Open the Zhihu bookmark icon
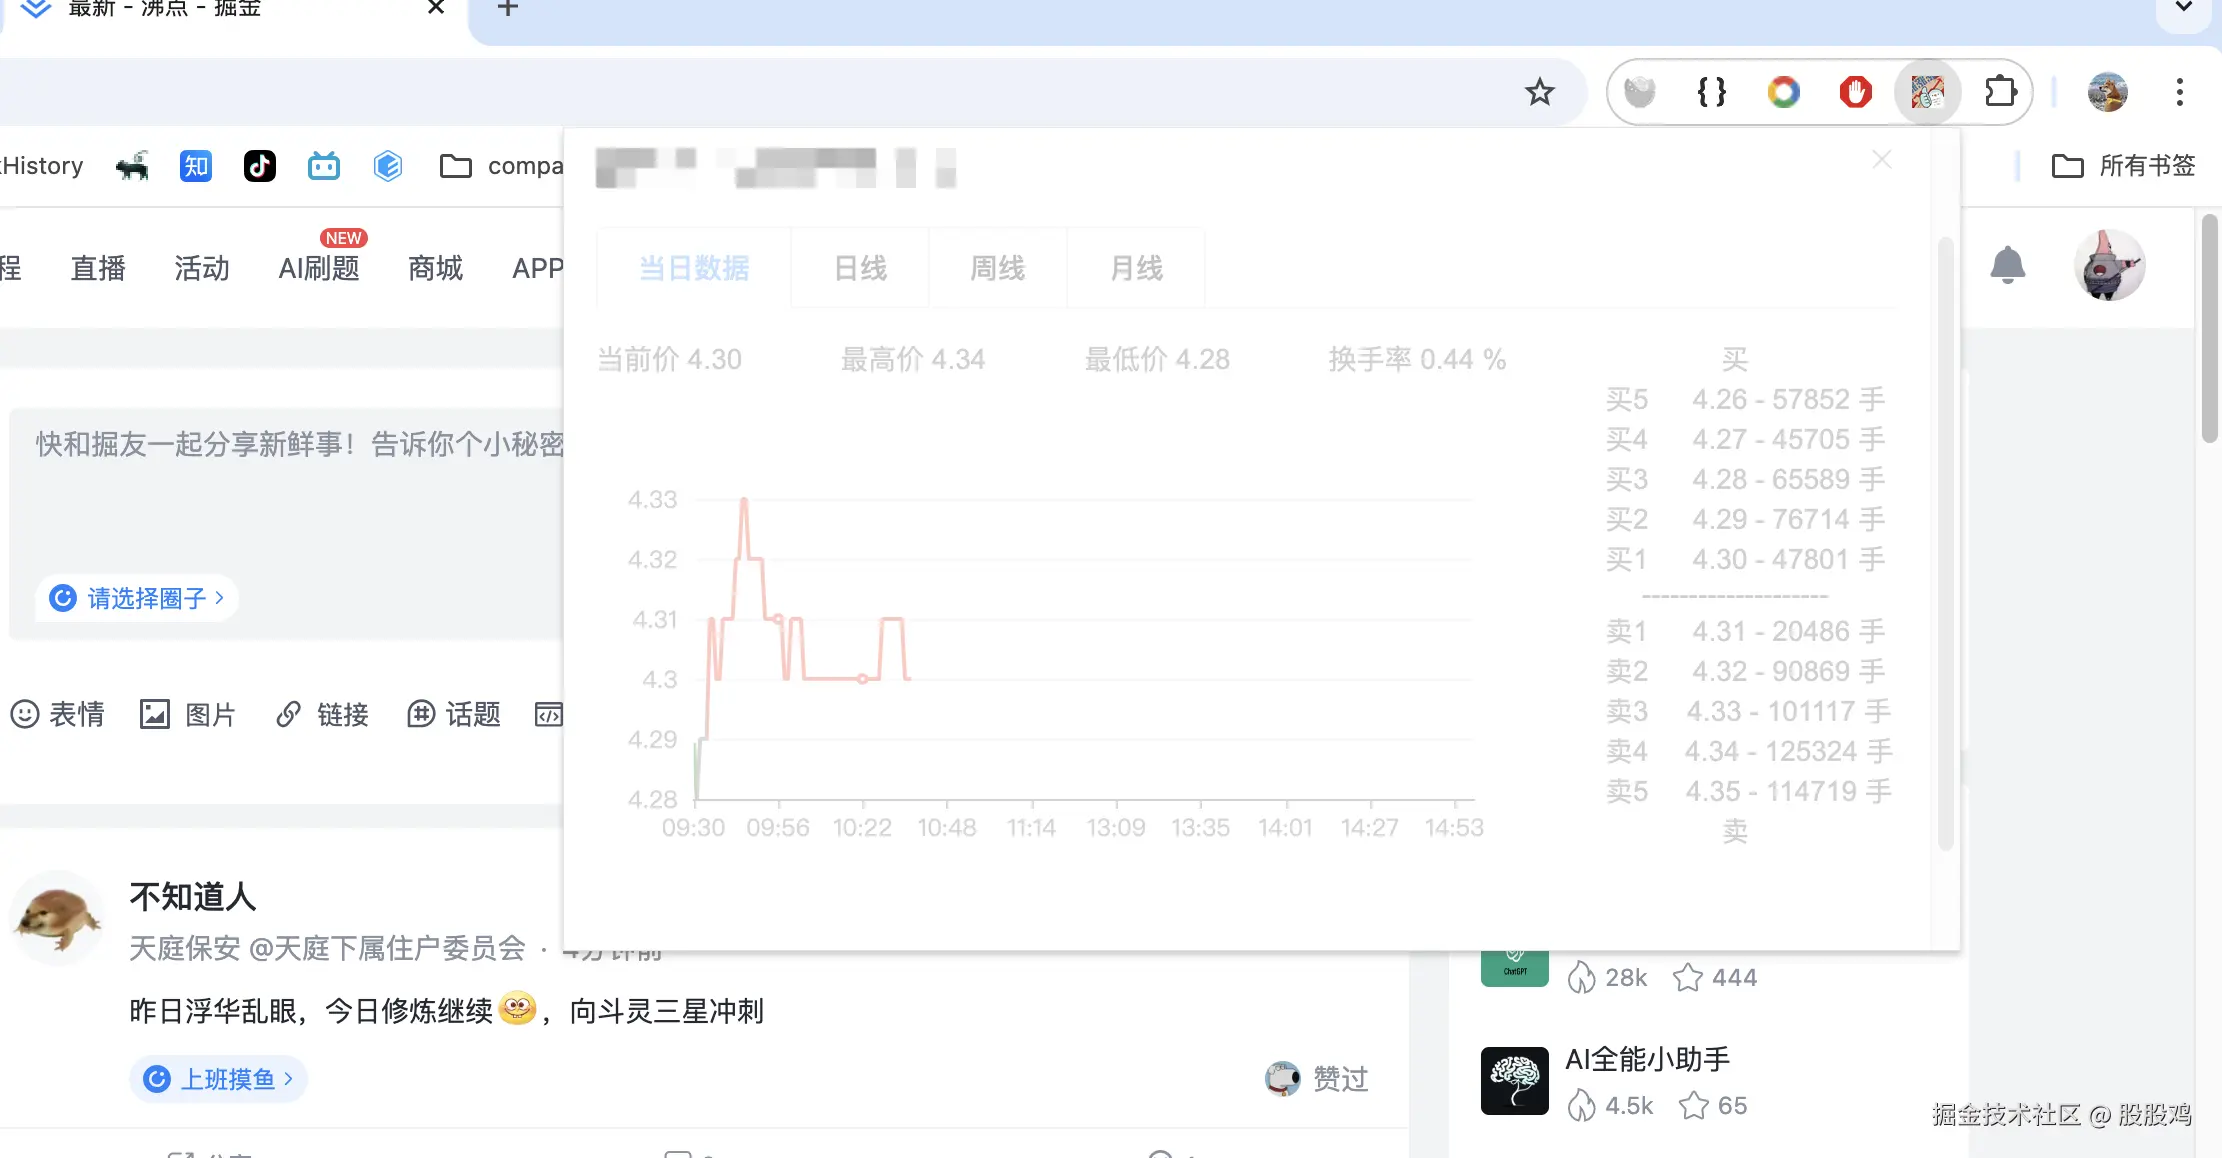Image resolution: width=2222 pixels, height=1158 pixels. [195, 165]
